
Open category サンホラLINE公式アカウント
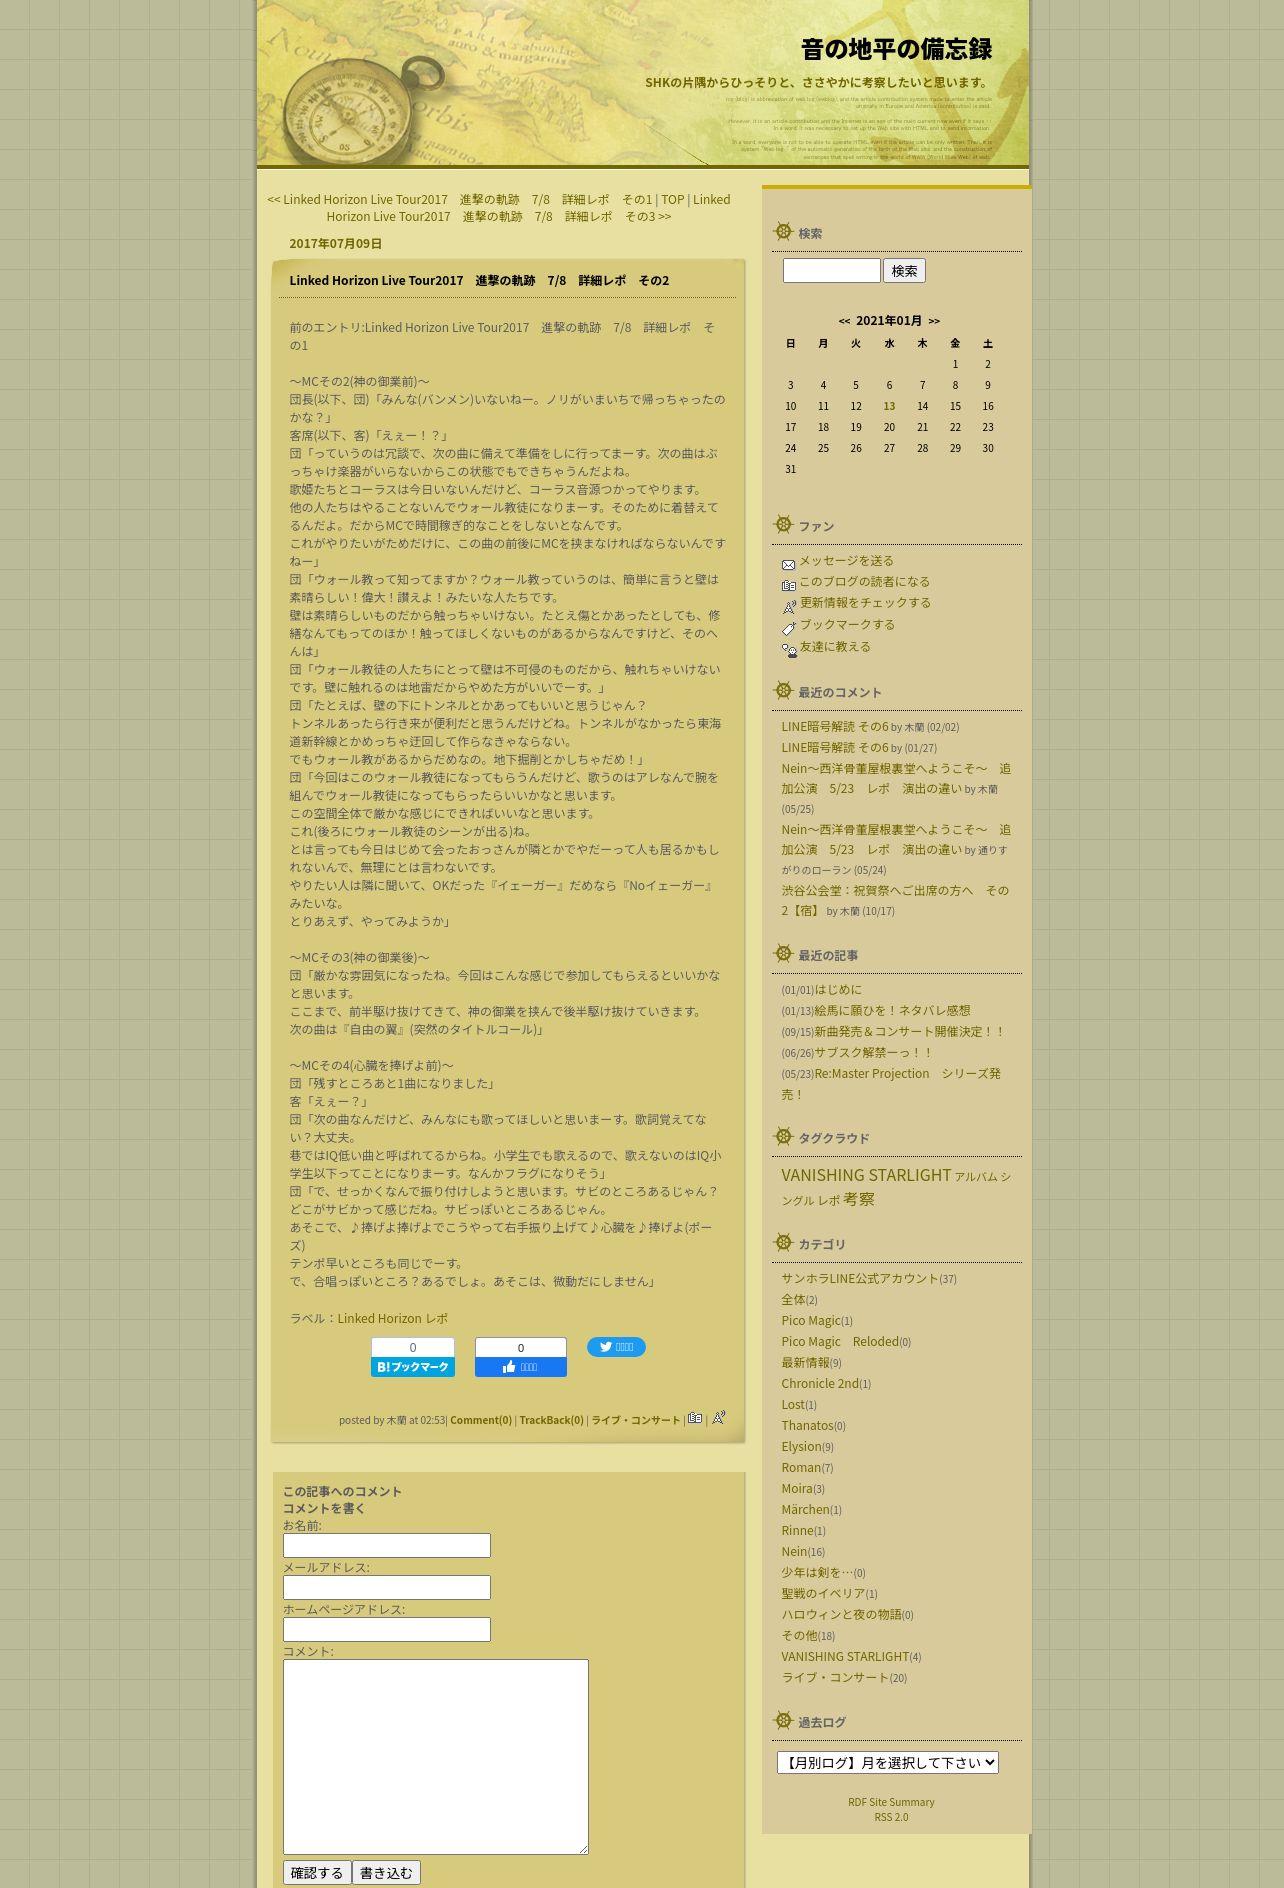860,1279
